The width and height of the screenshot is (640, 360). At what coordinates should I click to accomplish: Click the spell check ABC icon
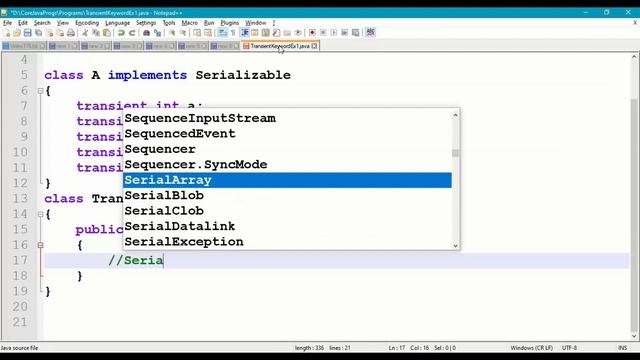[x=370, y=32]
